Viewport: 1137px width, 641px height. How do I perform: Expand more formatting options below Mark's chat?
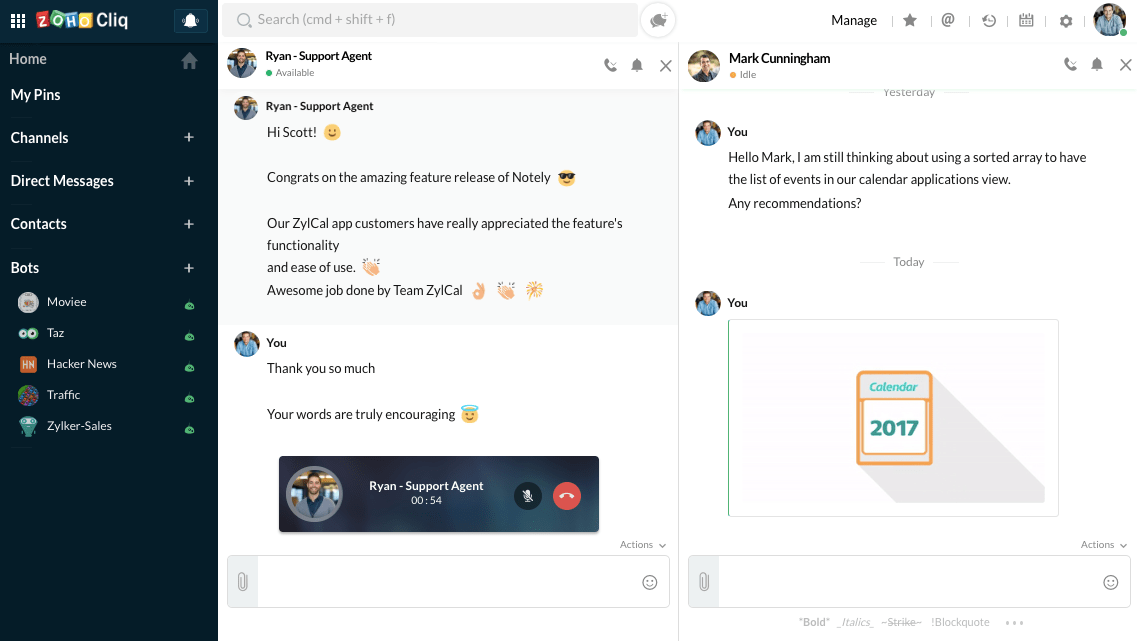(x=1014, y=622)
